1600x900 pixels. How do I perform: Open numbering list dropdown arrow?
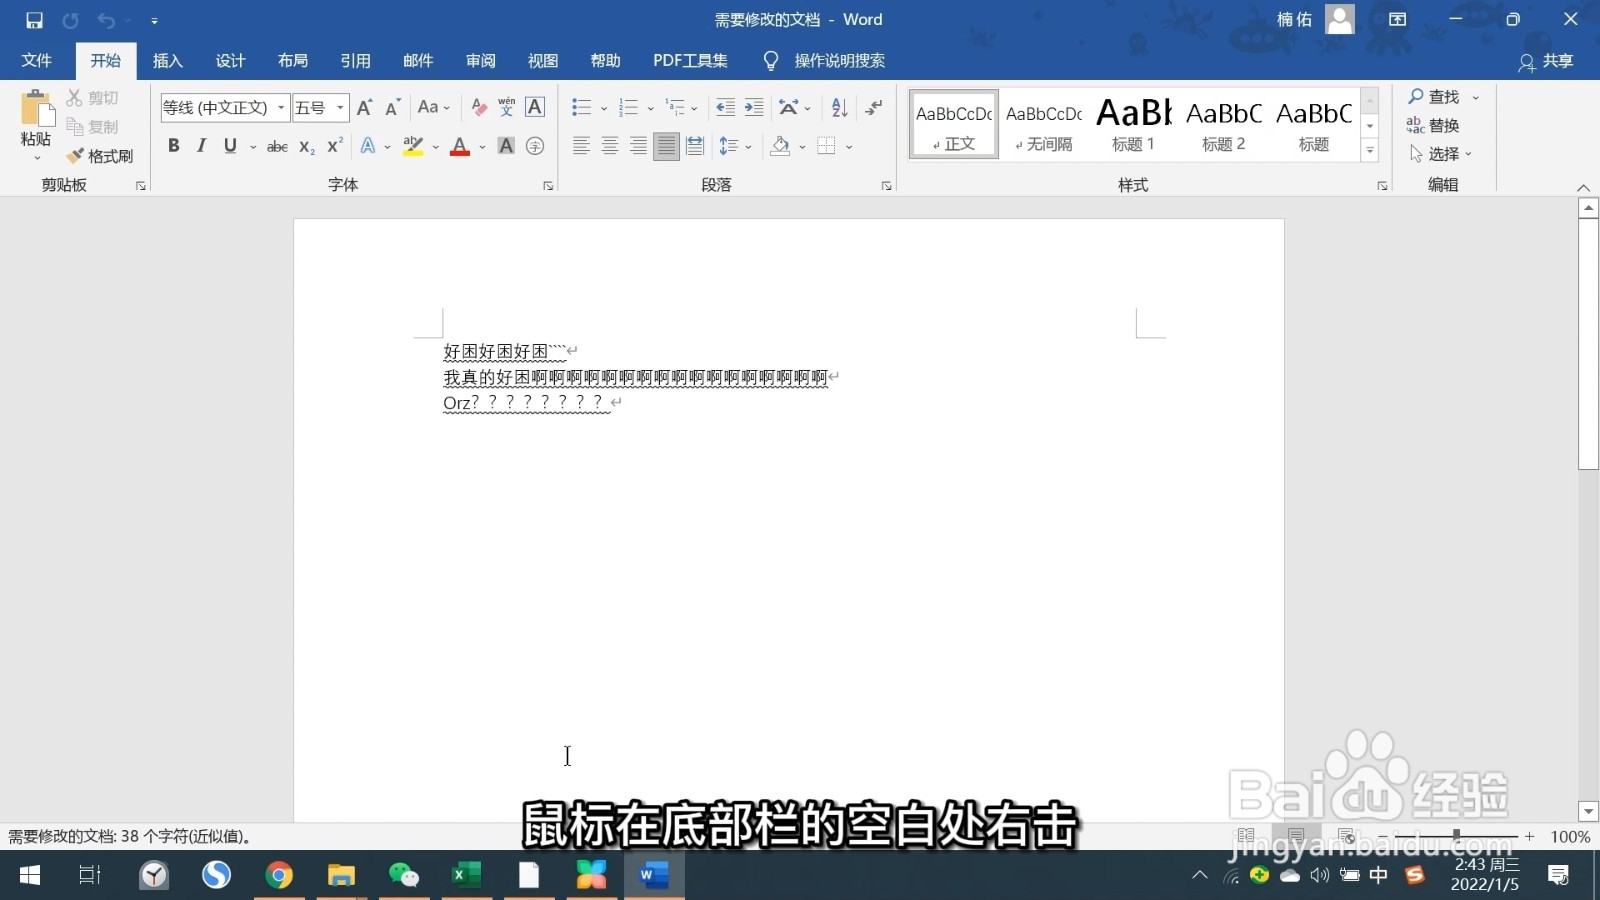click(x=650, y=108)
